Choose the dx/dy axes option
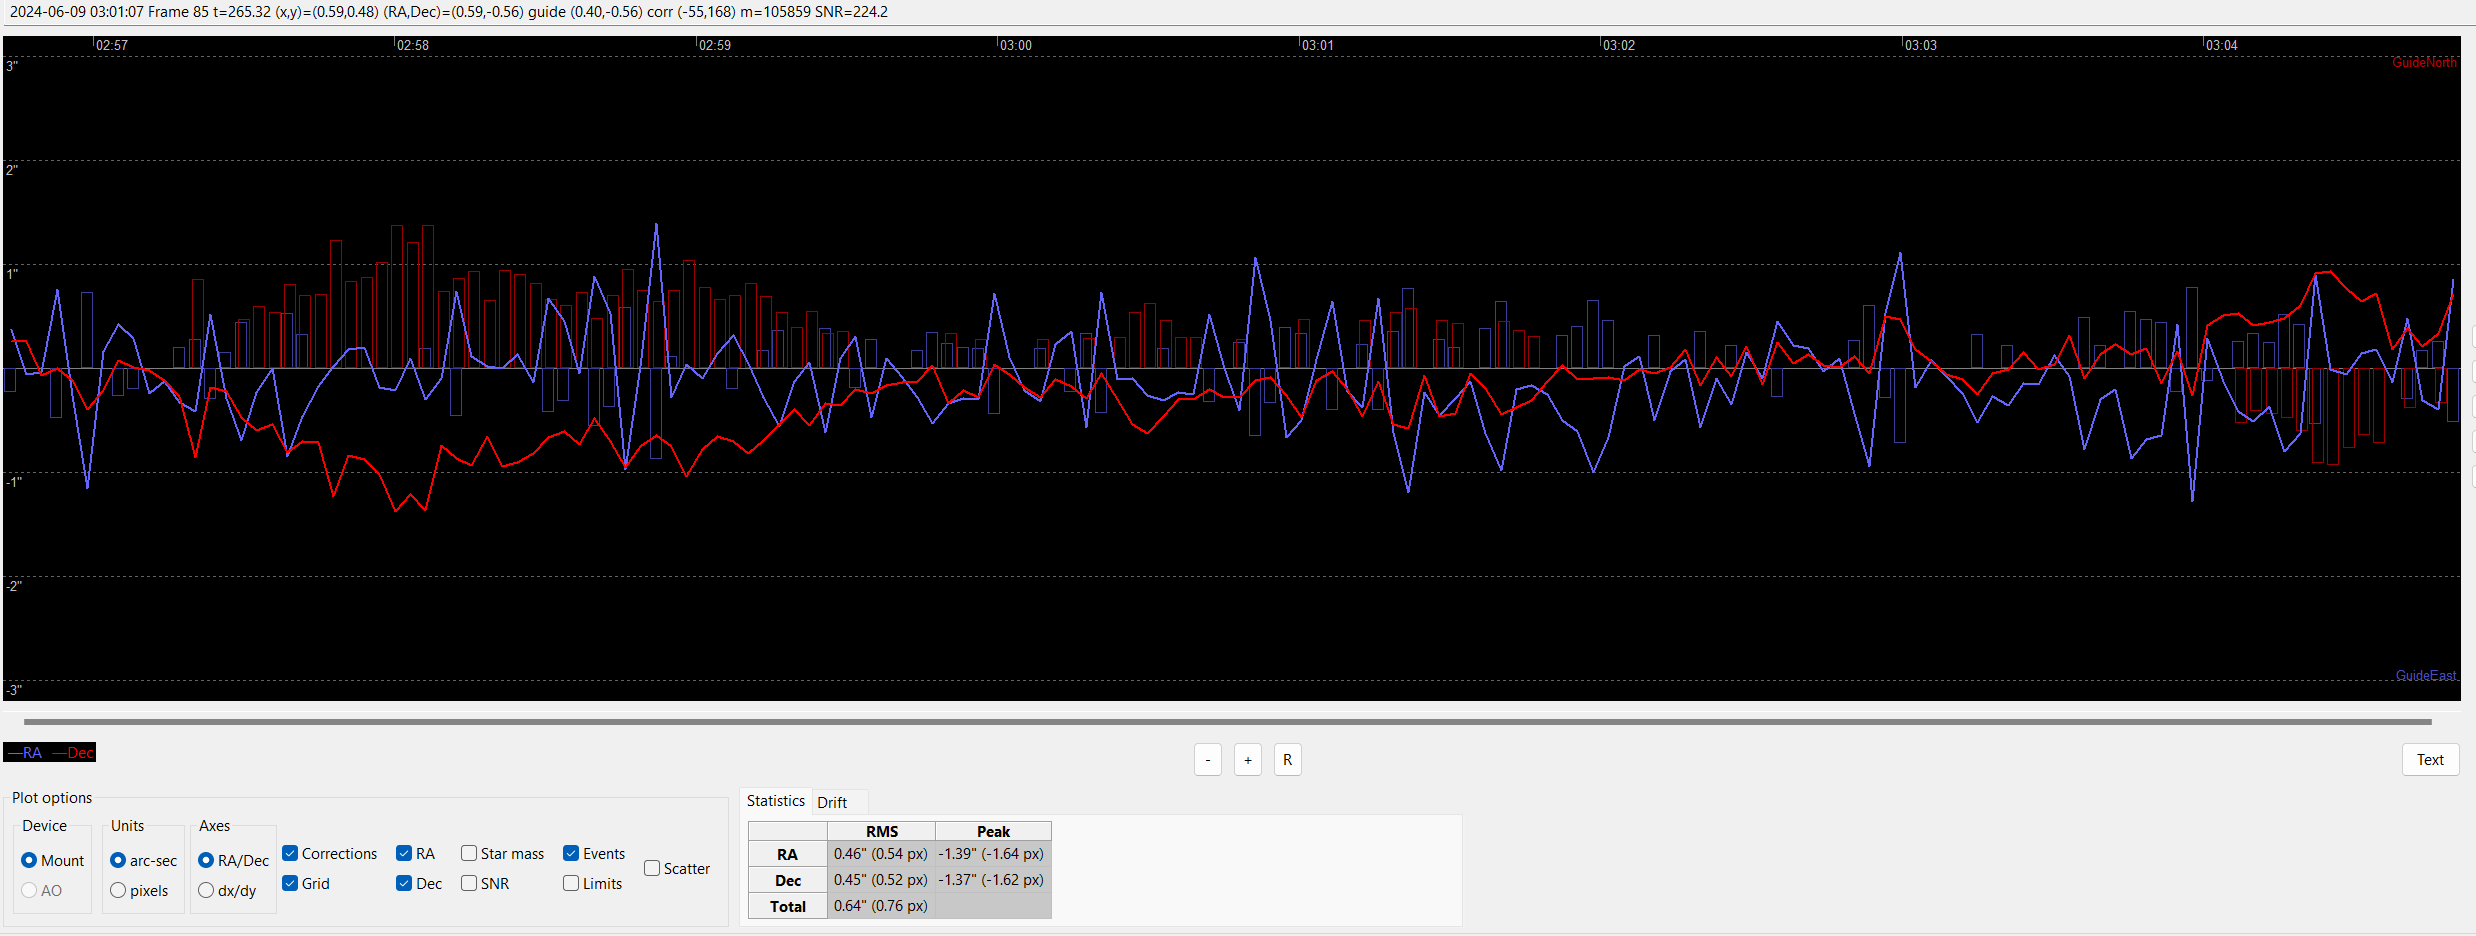2476x936 pixels. click(206, 890)
